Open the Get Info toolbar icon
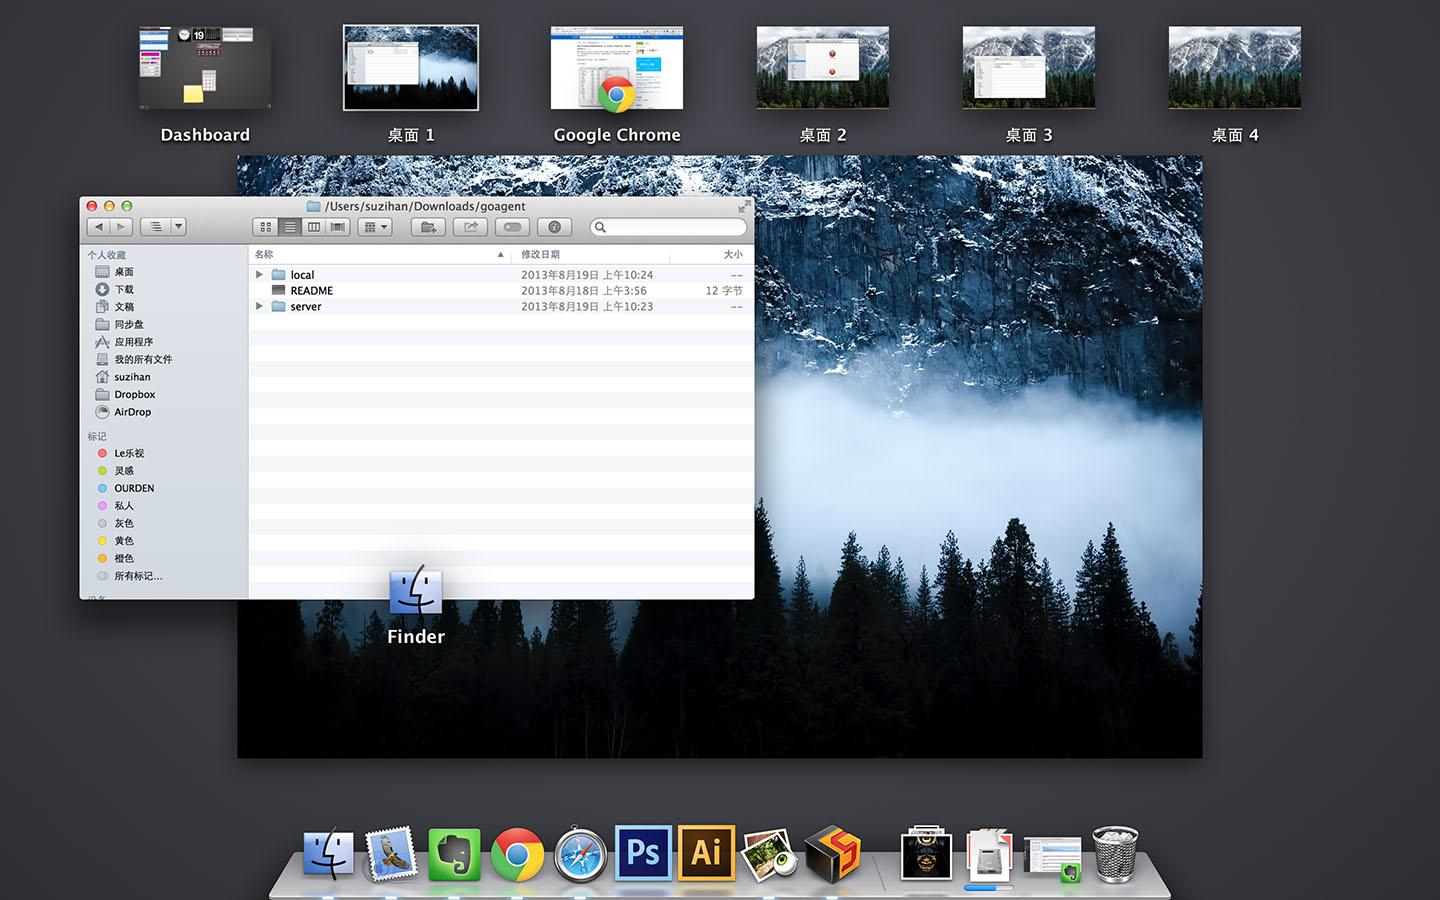 pyautogui.click(x=554, y=227)
